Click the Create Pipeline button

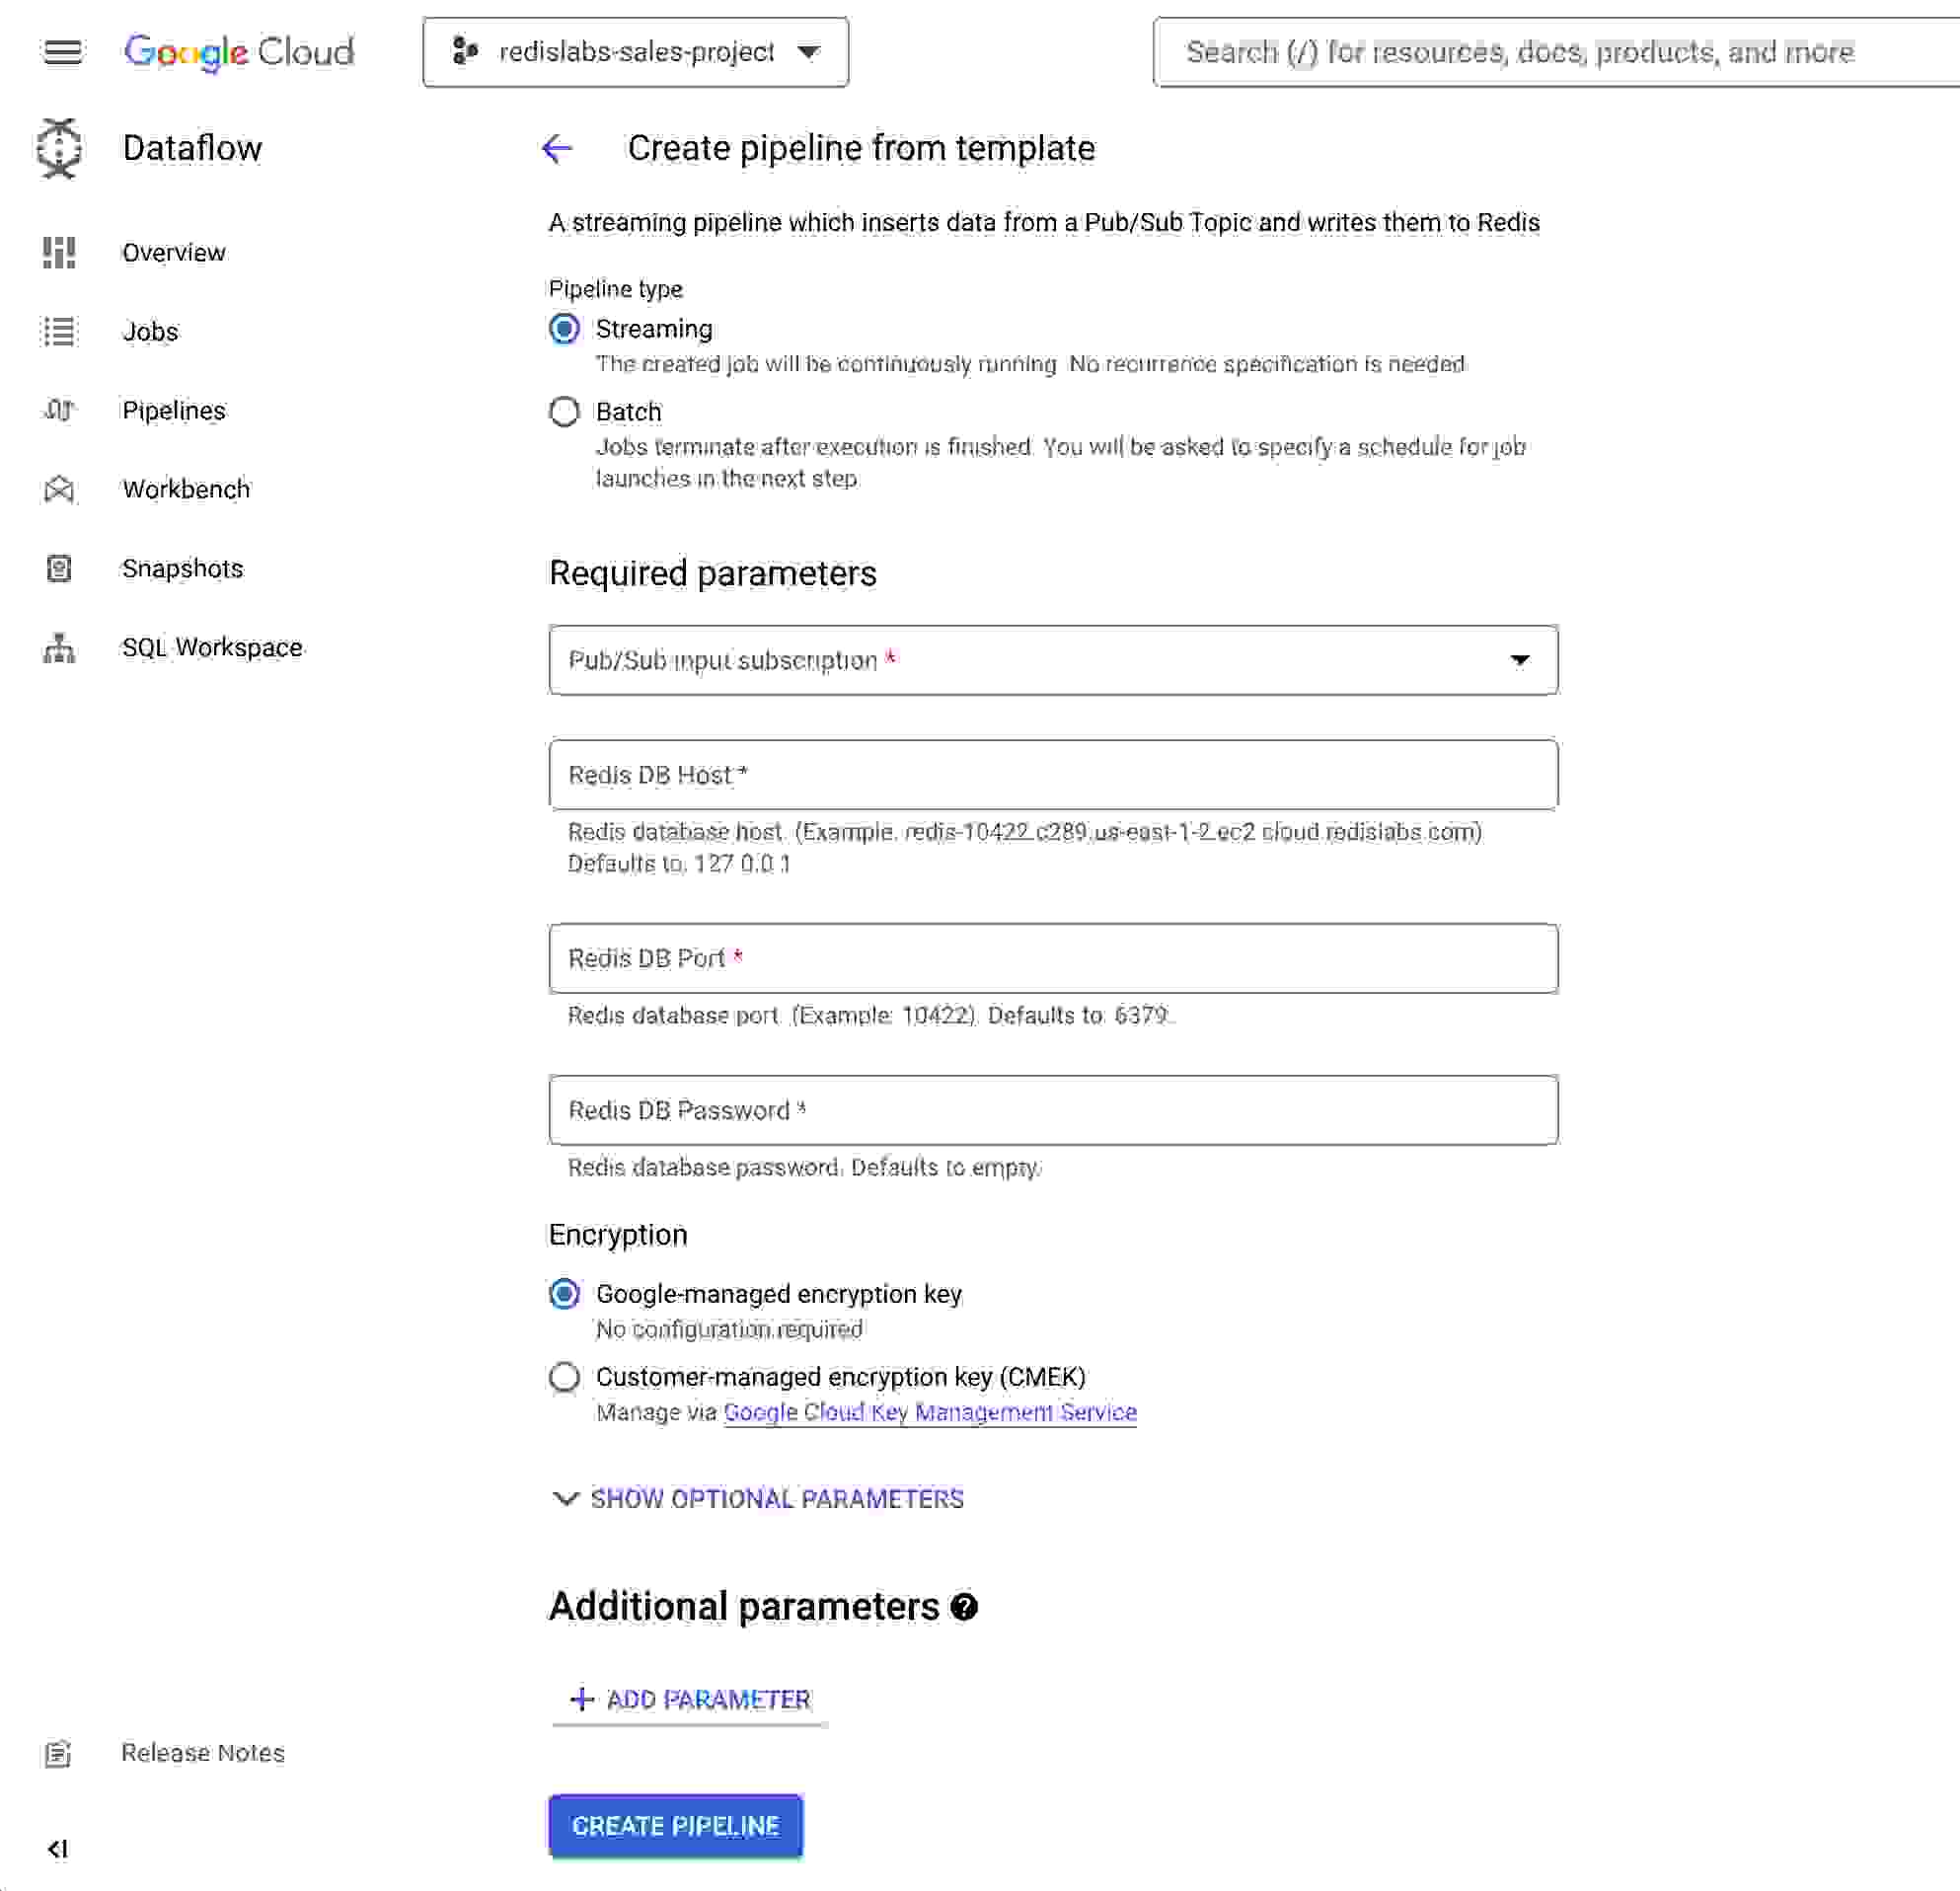click(x=675, y=1825)
